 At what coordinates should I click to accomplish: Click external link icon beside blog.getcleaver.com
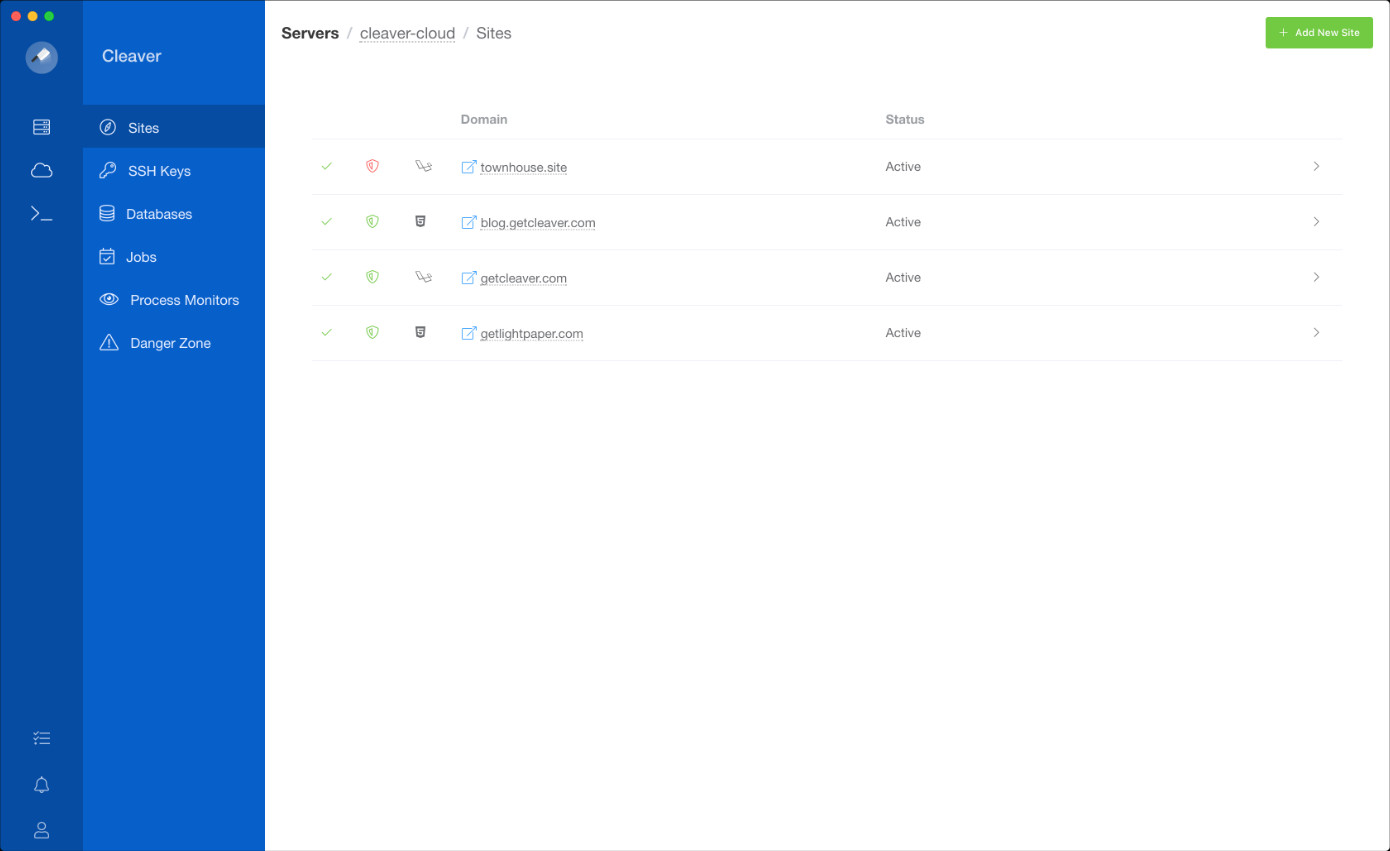468,222
